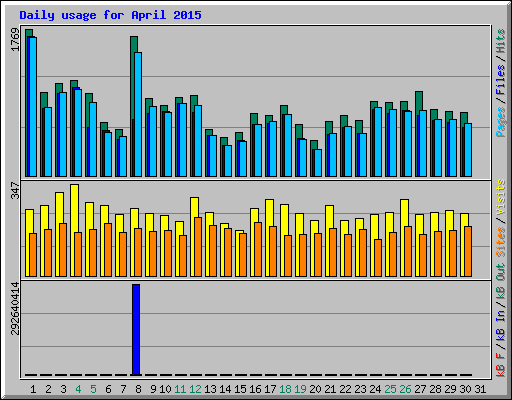The image size is (512, 400).
Task: Click the 1769 hits axis value
Action: click(15, 40)
